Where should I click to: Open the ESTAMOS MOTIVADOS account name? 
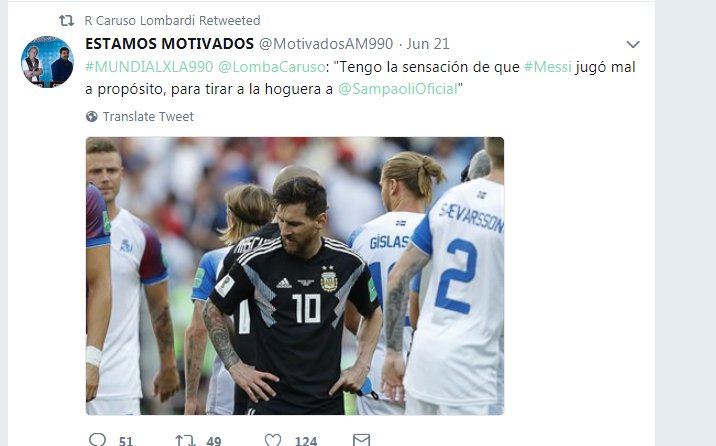pos(169,44)
